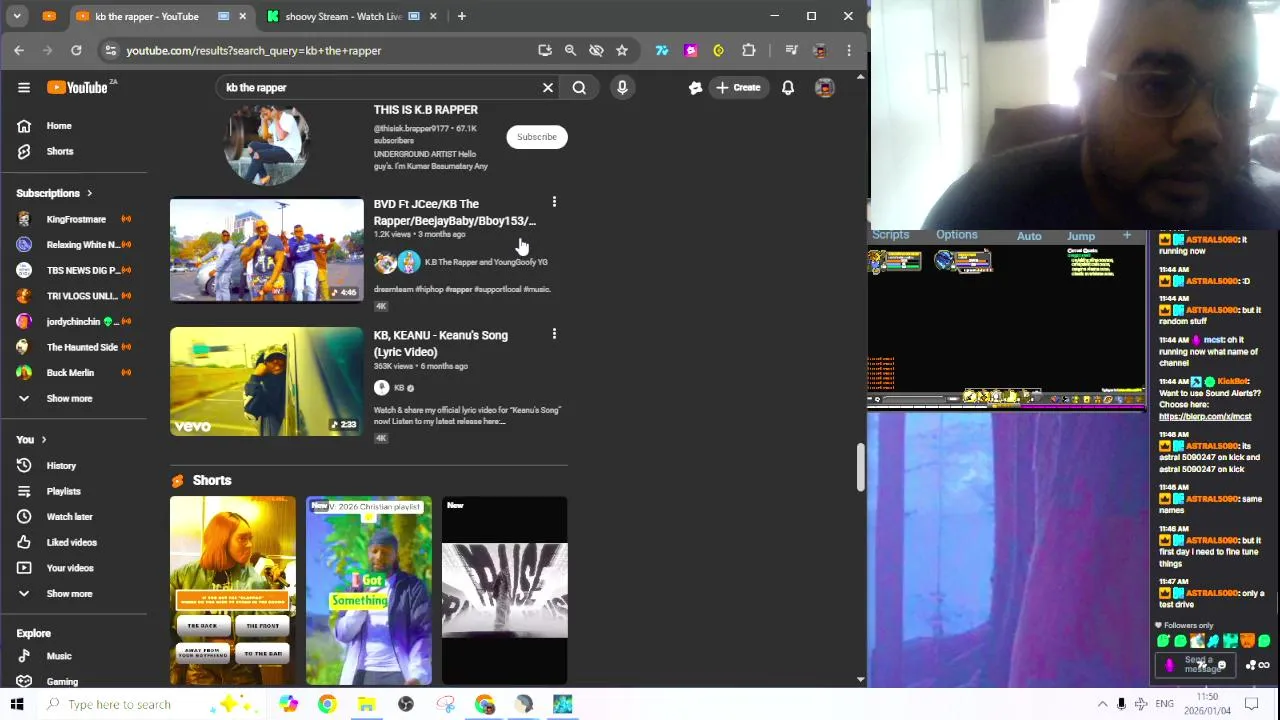Screen dimensions: 1280x720
Task: Open the BVD Ft JCee video thumbnail
Action: click(x=267, y=250)
